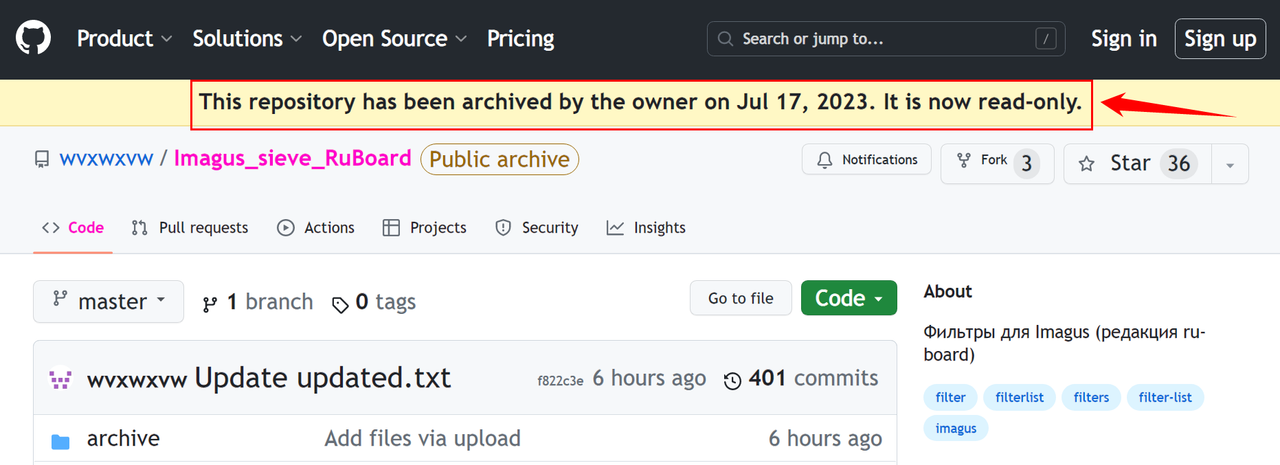The height and width of the screenshot is (465, 1280).
Task: Click the archive folder icon
Action: pyautogui.click(x=61, y=440)
